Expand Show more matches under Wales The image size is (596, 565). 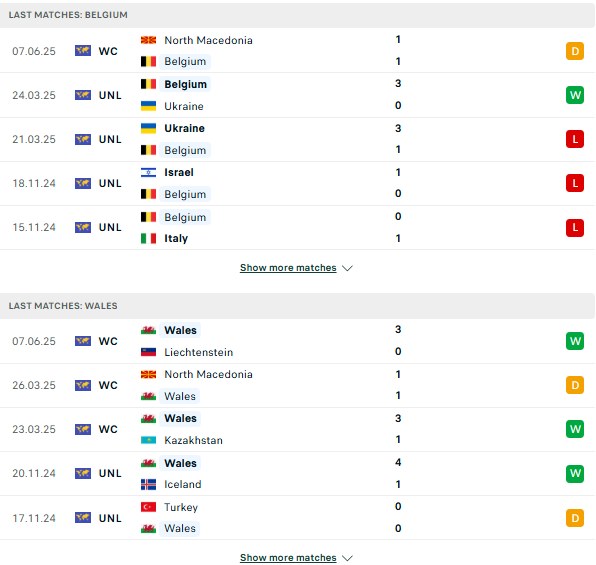point(288,557)
